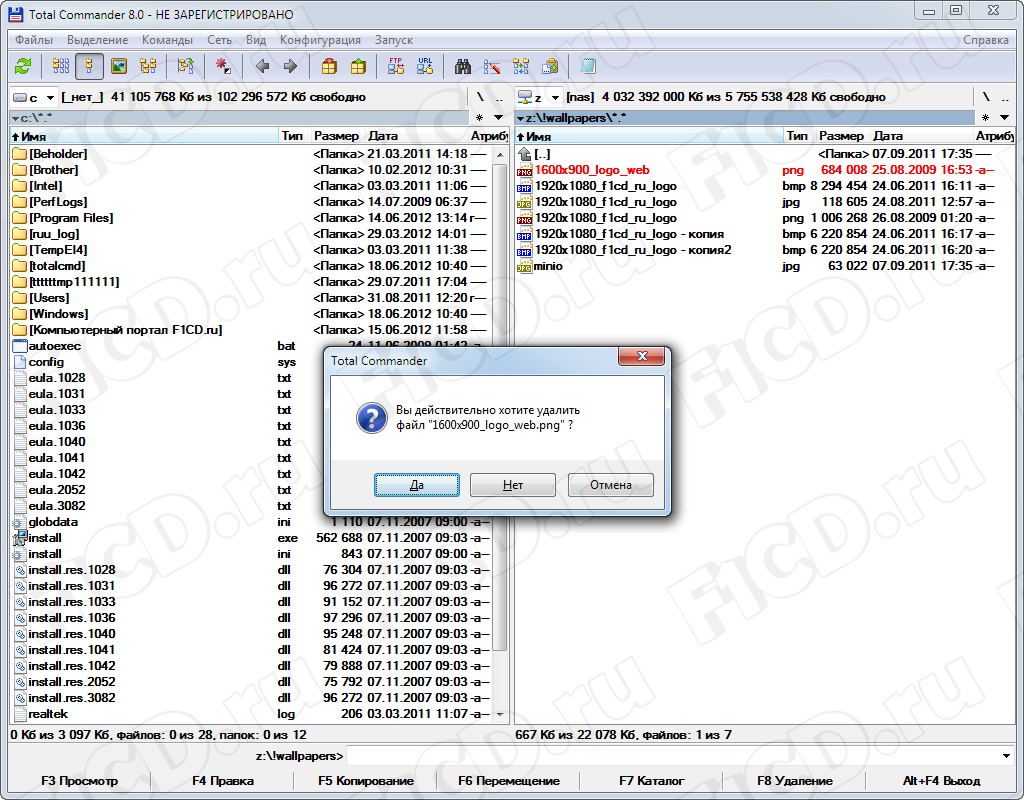Click Alt+F4 Выход button
The image size is (1024, 800).
point(941,780)
